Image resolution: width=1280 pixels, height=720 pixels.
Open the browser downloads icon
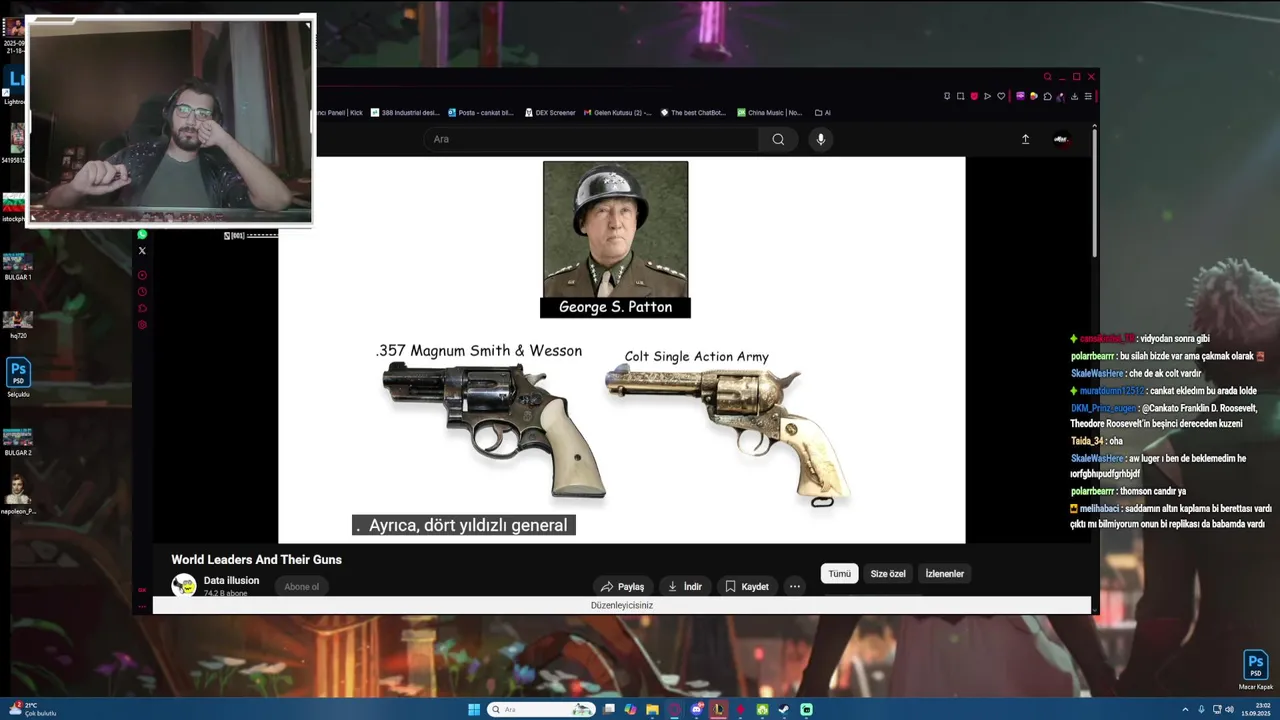click(x=1074, y=96)
